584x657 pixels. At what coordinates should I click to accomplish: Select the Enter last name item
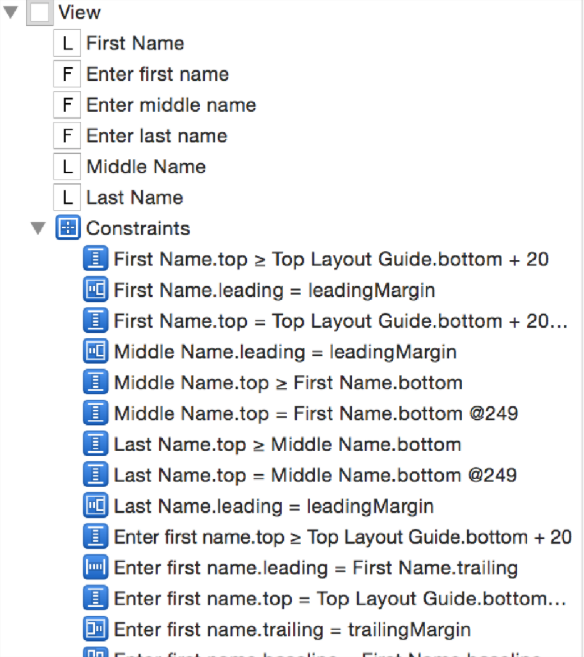pyautogui.click(x=157, y=136)
